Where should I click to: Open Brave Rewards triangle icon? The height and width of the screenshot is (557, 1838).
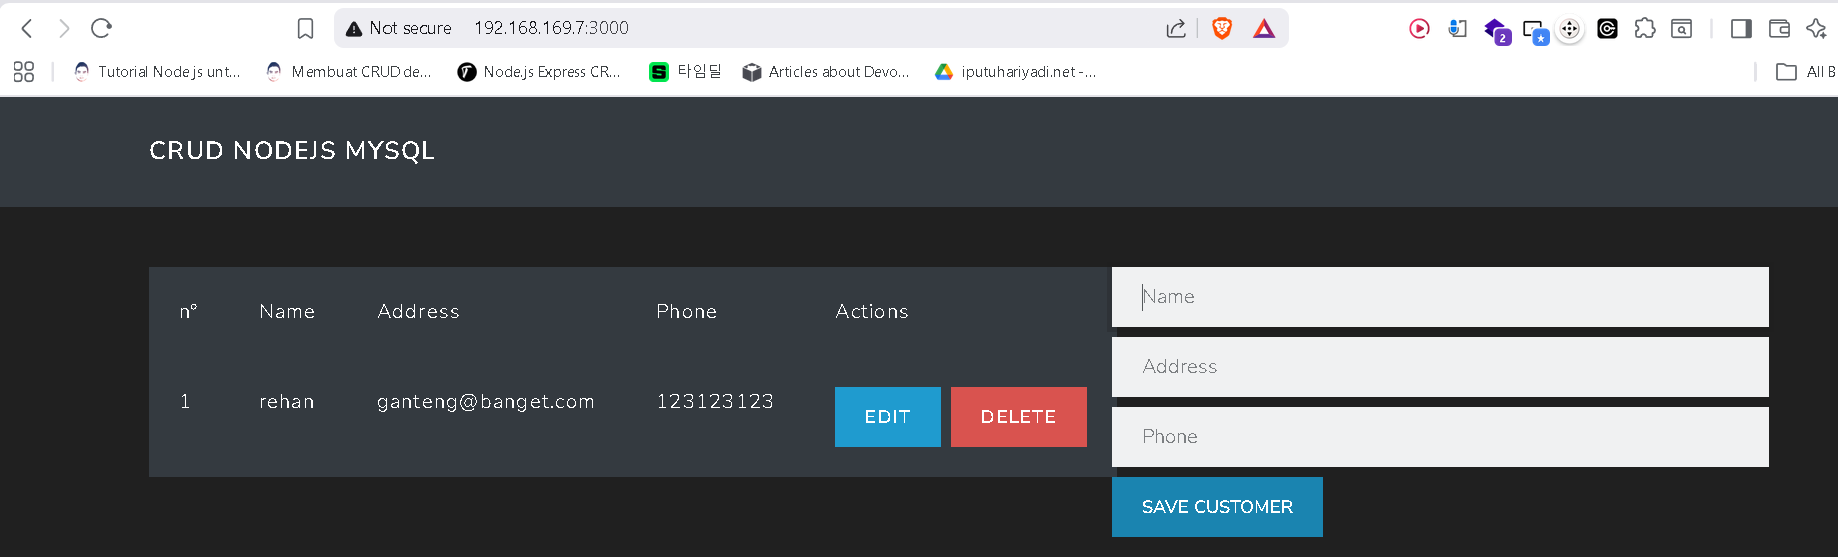point(1264,29)
